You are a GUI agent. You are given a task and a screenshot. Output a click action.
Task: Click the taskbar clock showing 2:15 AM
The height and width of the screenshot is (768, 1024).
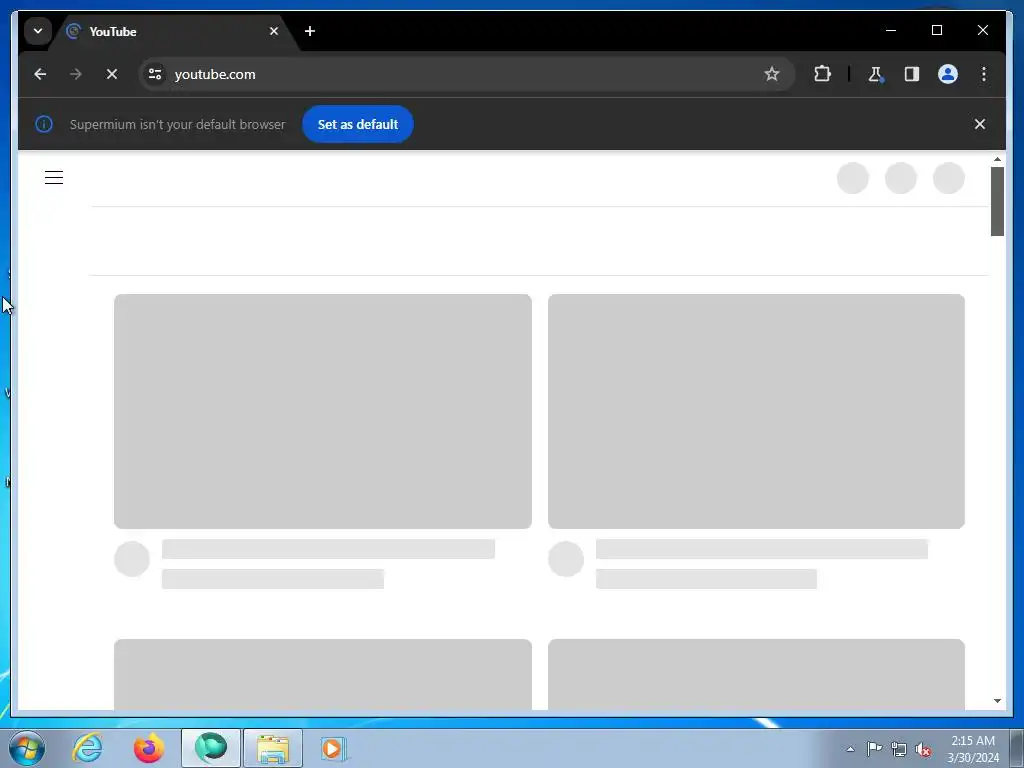[973, 748]
